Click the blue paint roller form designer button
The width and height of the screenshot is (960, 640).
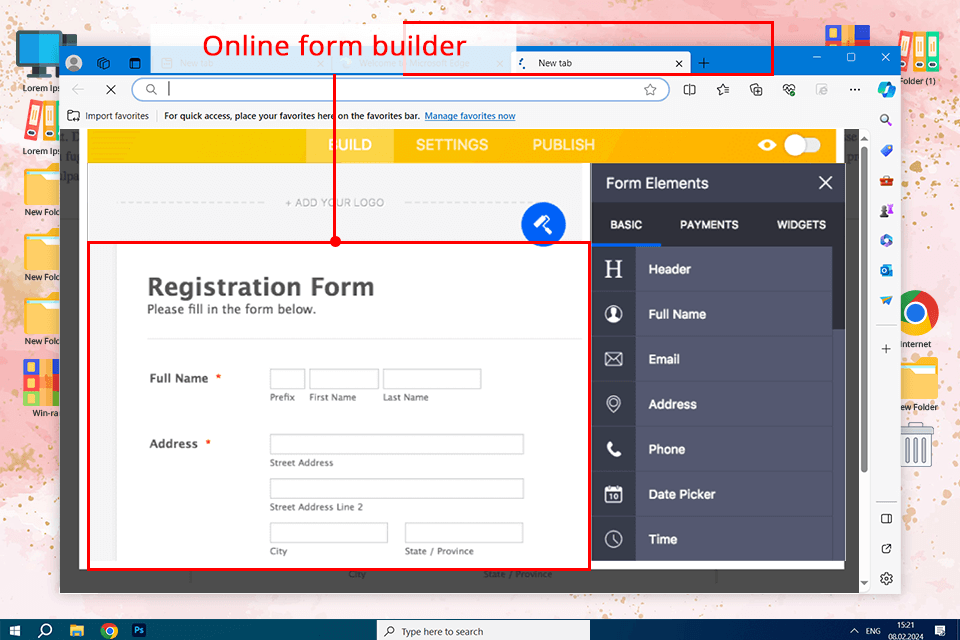(x=543, y=224)
